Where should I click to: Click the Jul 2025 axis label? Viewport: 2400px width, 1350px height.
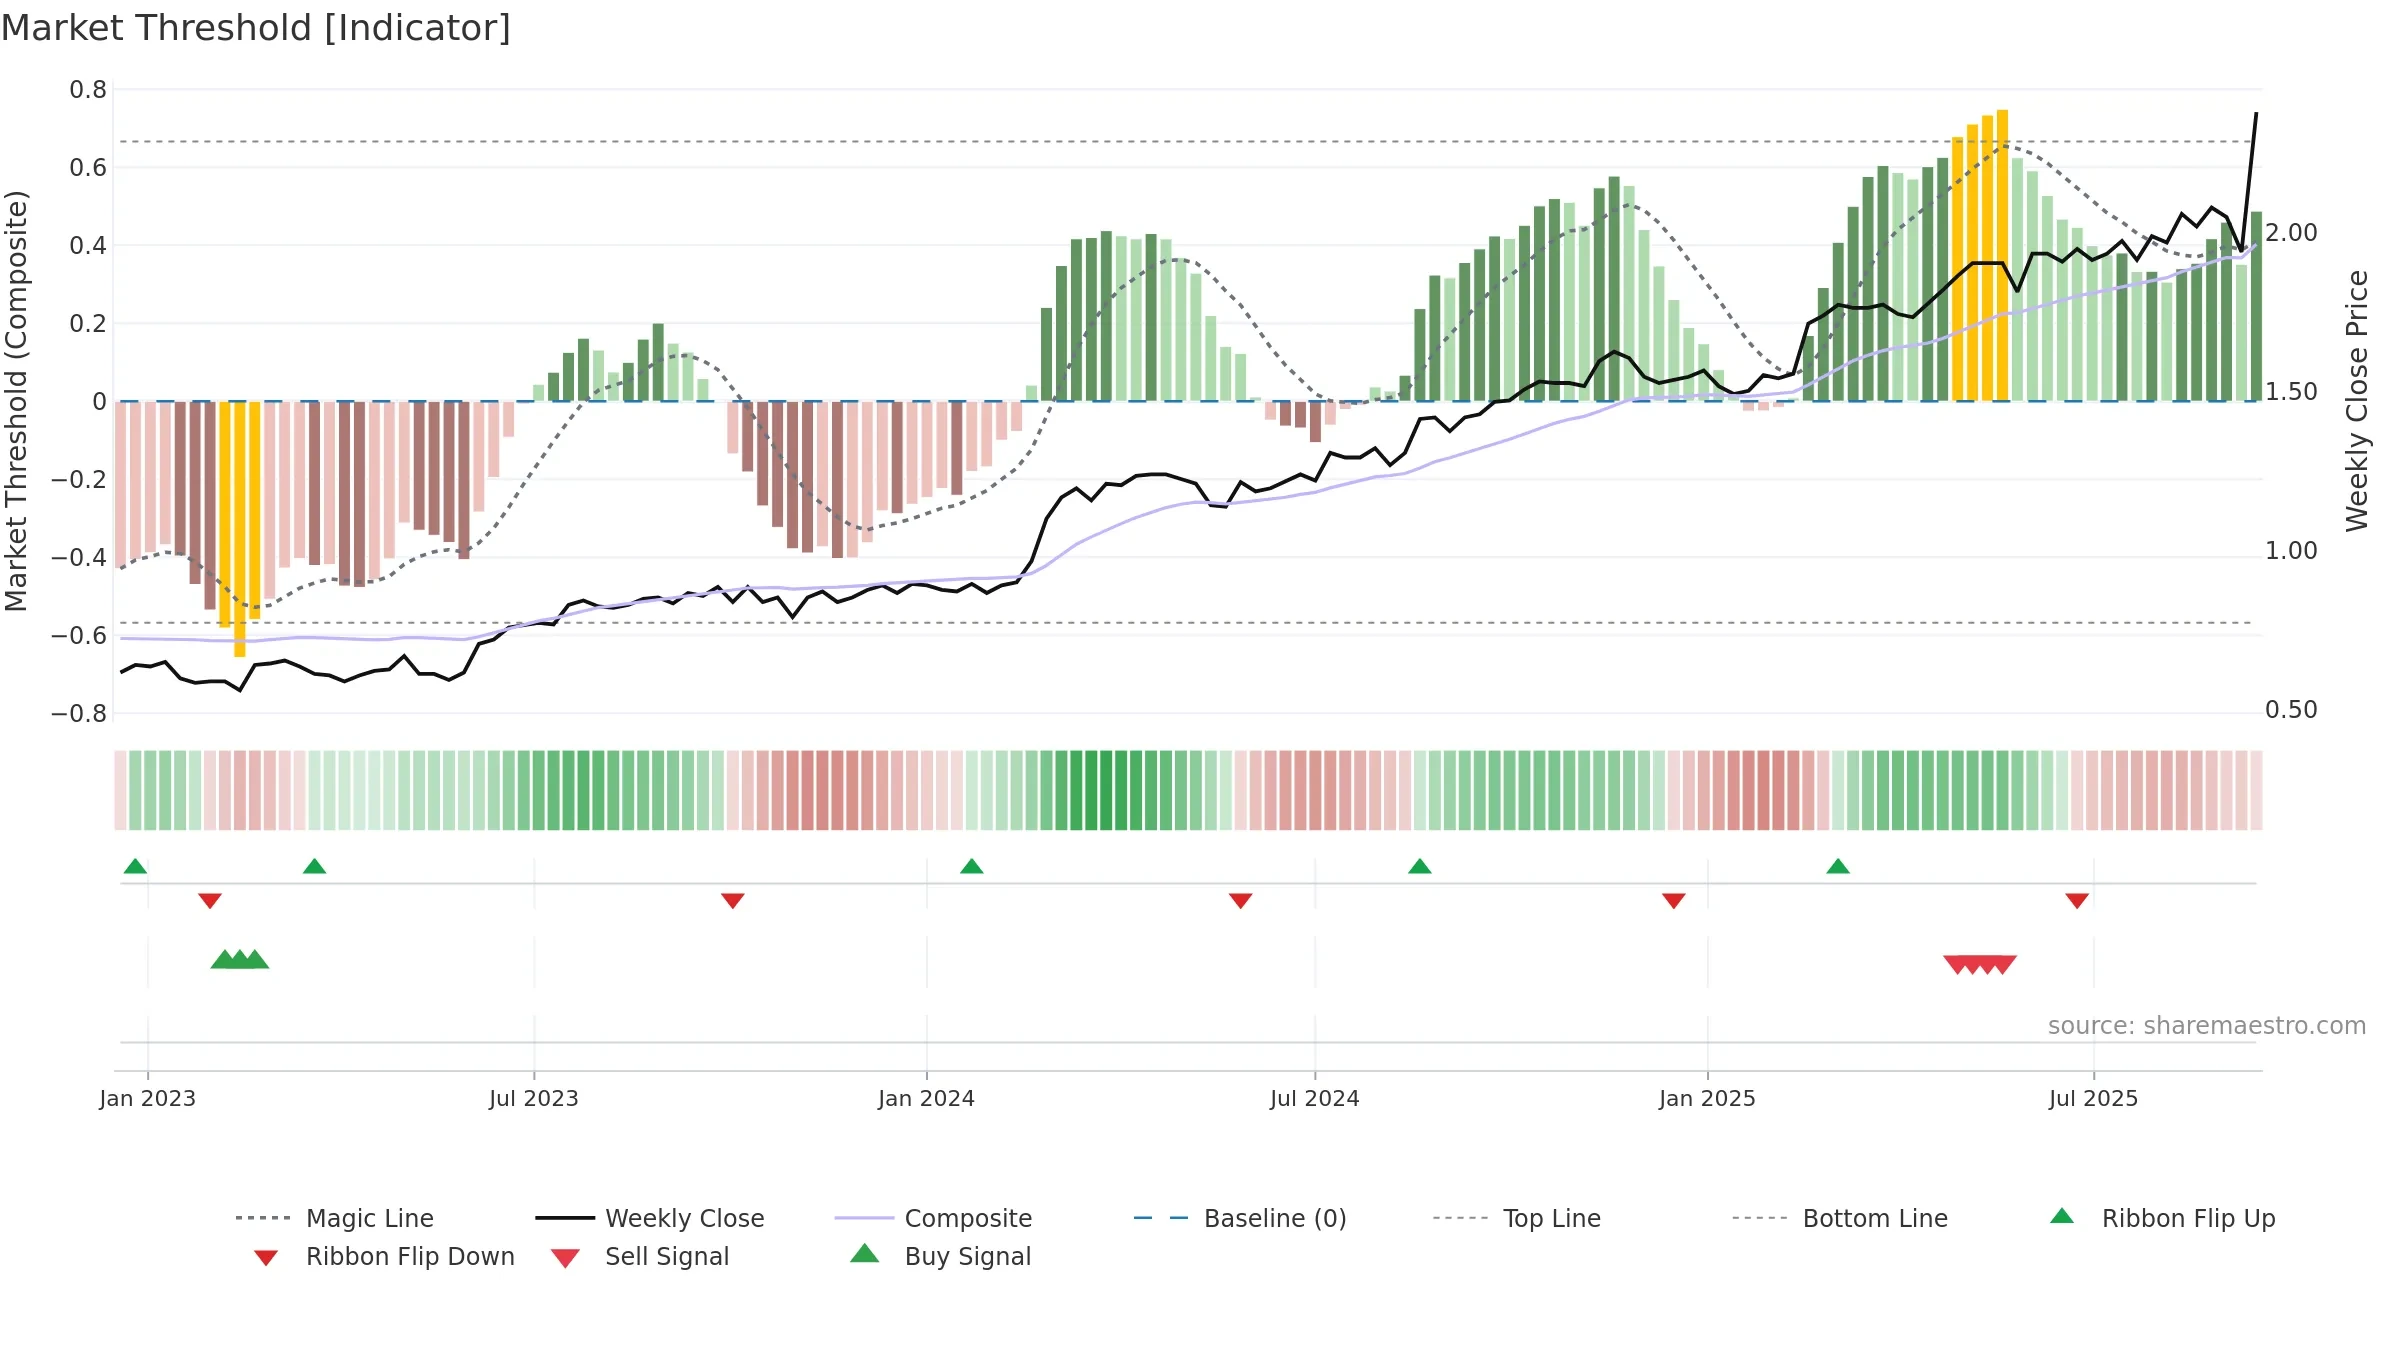click(2093, 1099)
